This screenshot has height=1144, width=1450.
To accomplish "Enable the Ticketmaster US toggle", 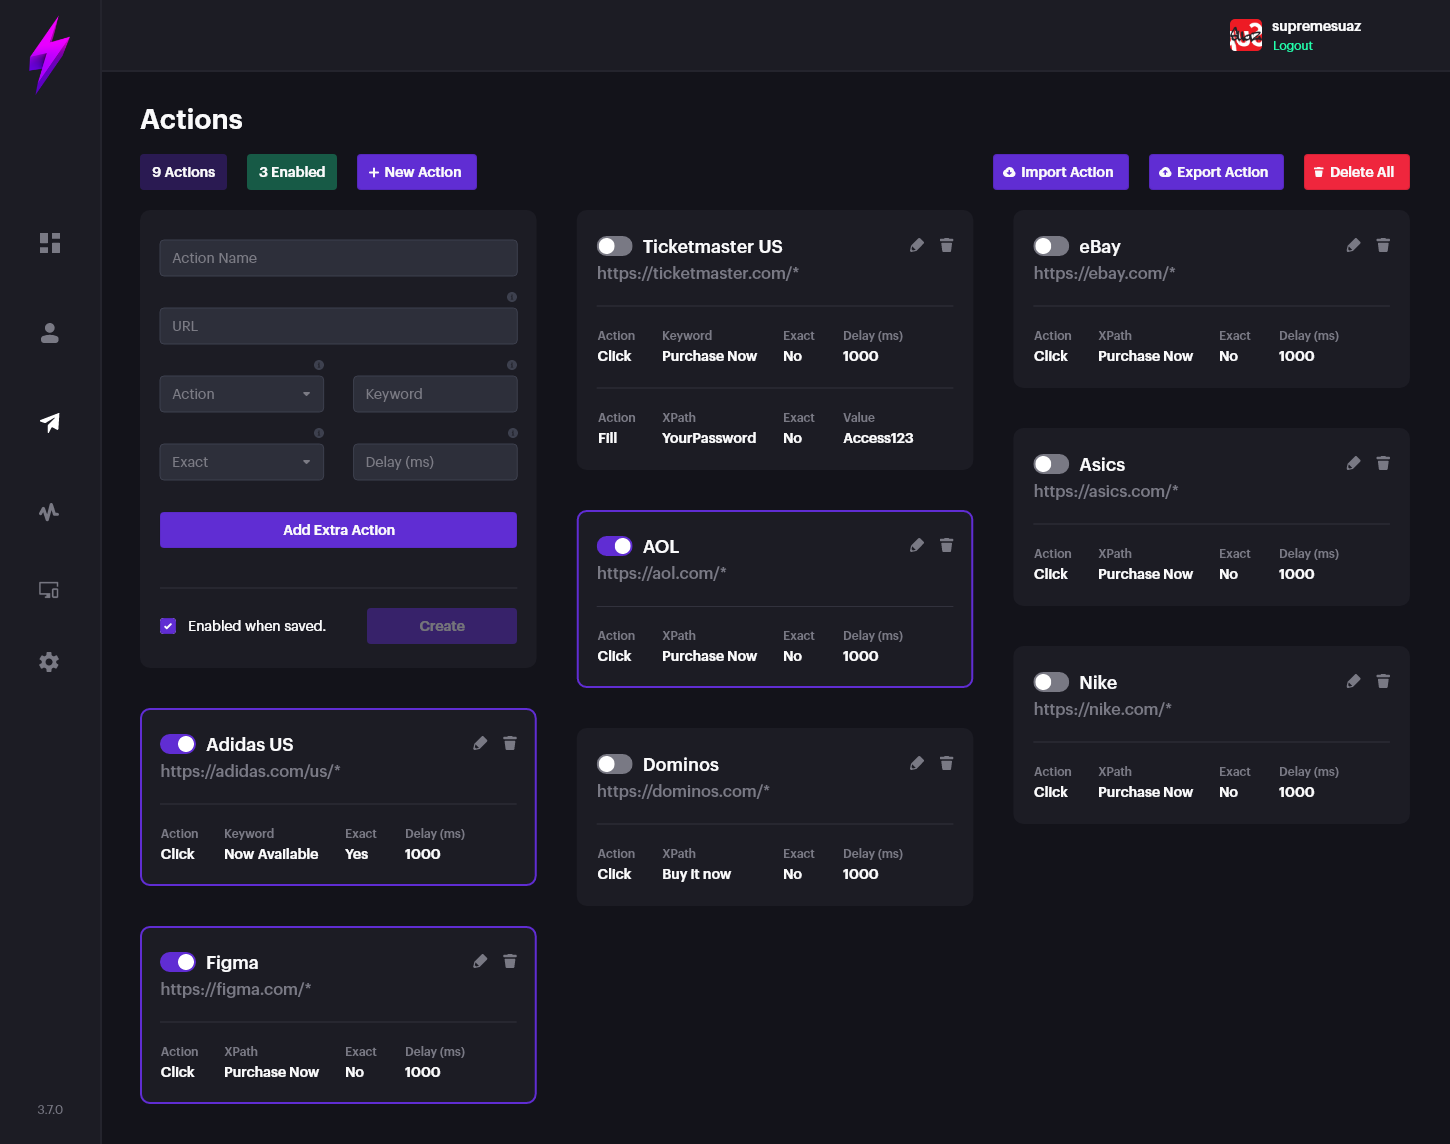I will 615,246.
